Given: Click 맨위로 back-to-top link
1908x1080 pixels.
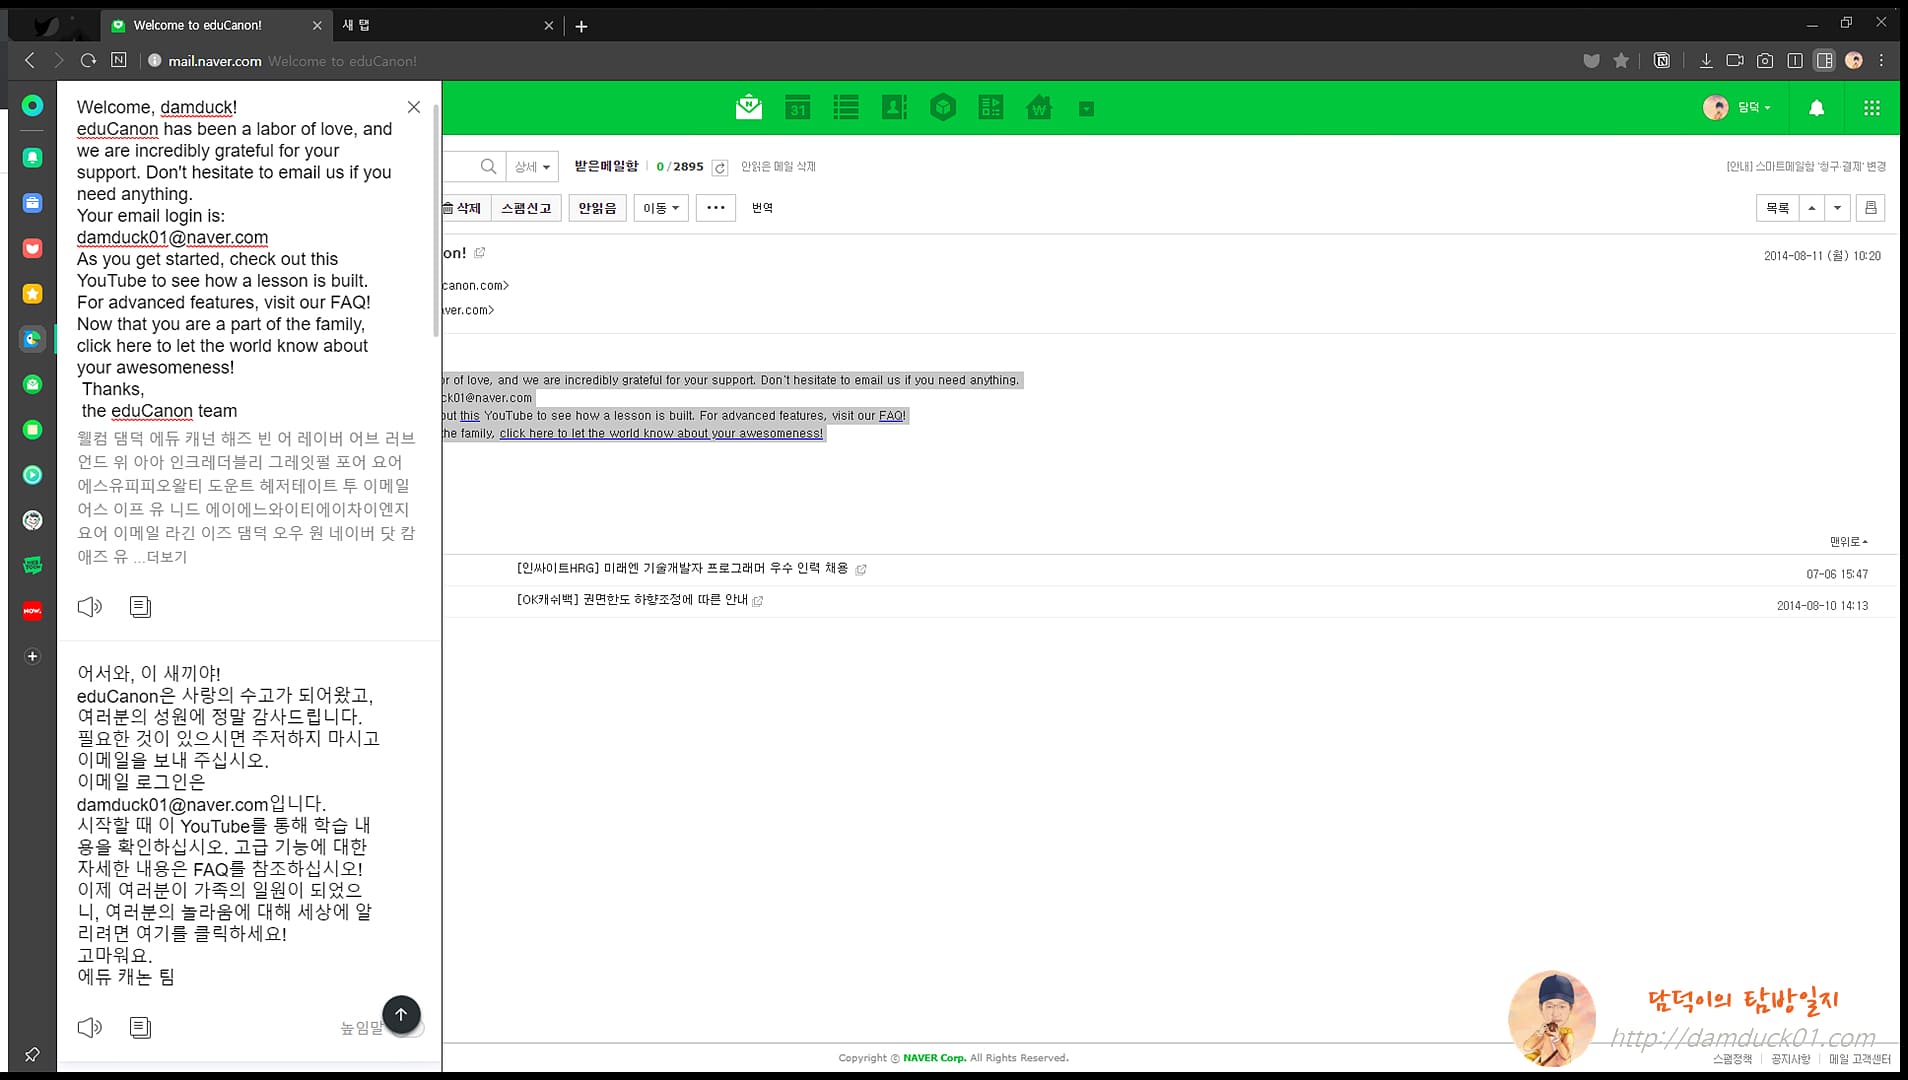Looking at the screenshot, I should pos(1848,542).
